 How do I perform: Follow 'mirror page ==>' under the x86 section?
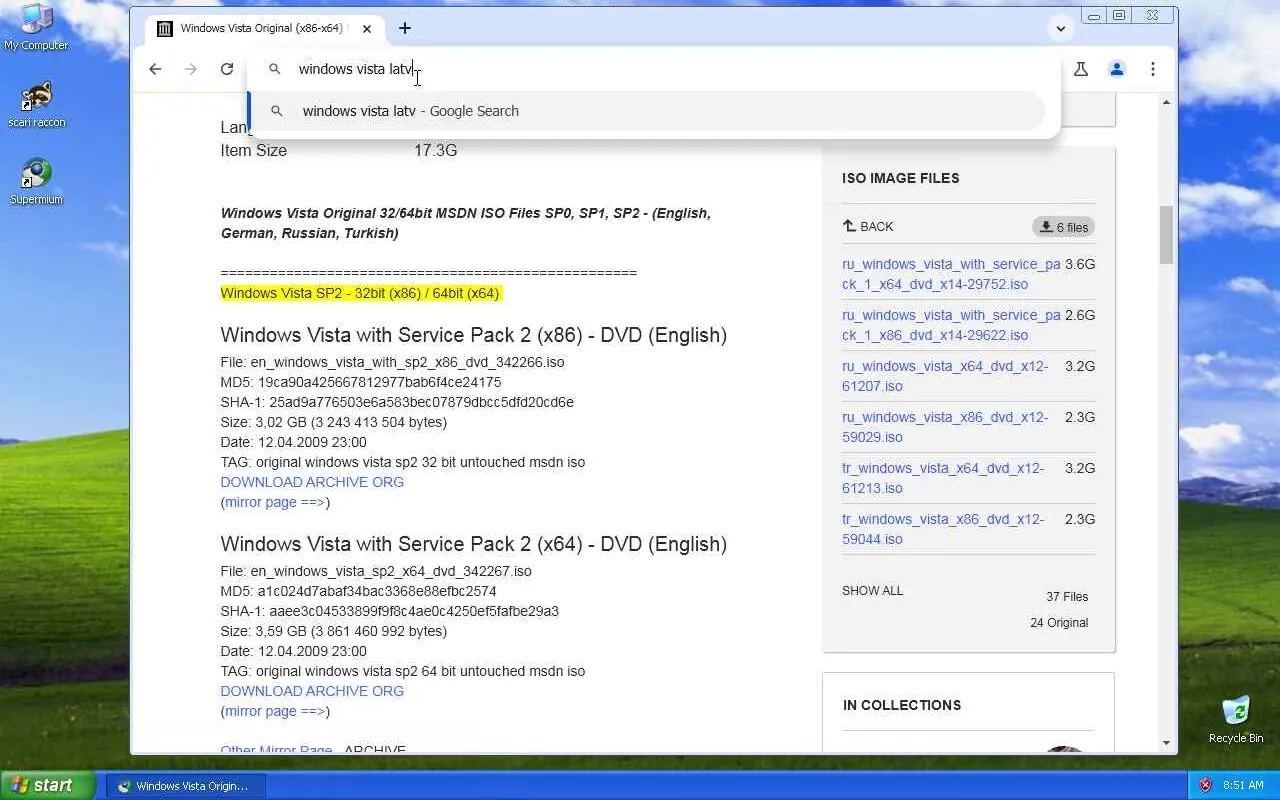click(x=275, y=502)
